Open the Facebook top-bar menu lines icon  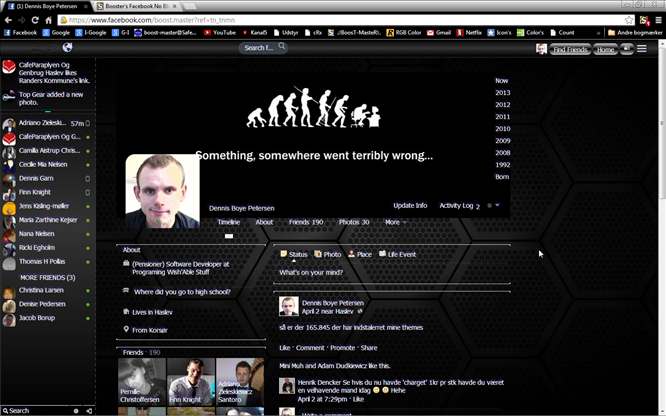click(x=642, y=48)
